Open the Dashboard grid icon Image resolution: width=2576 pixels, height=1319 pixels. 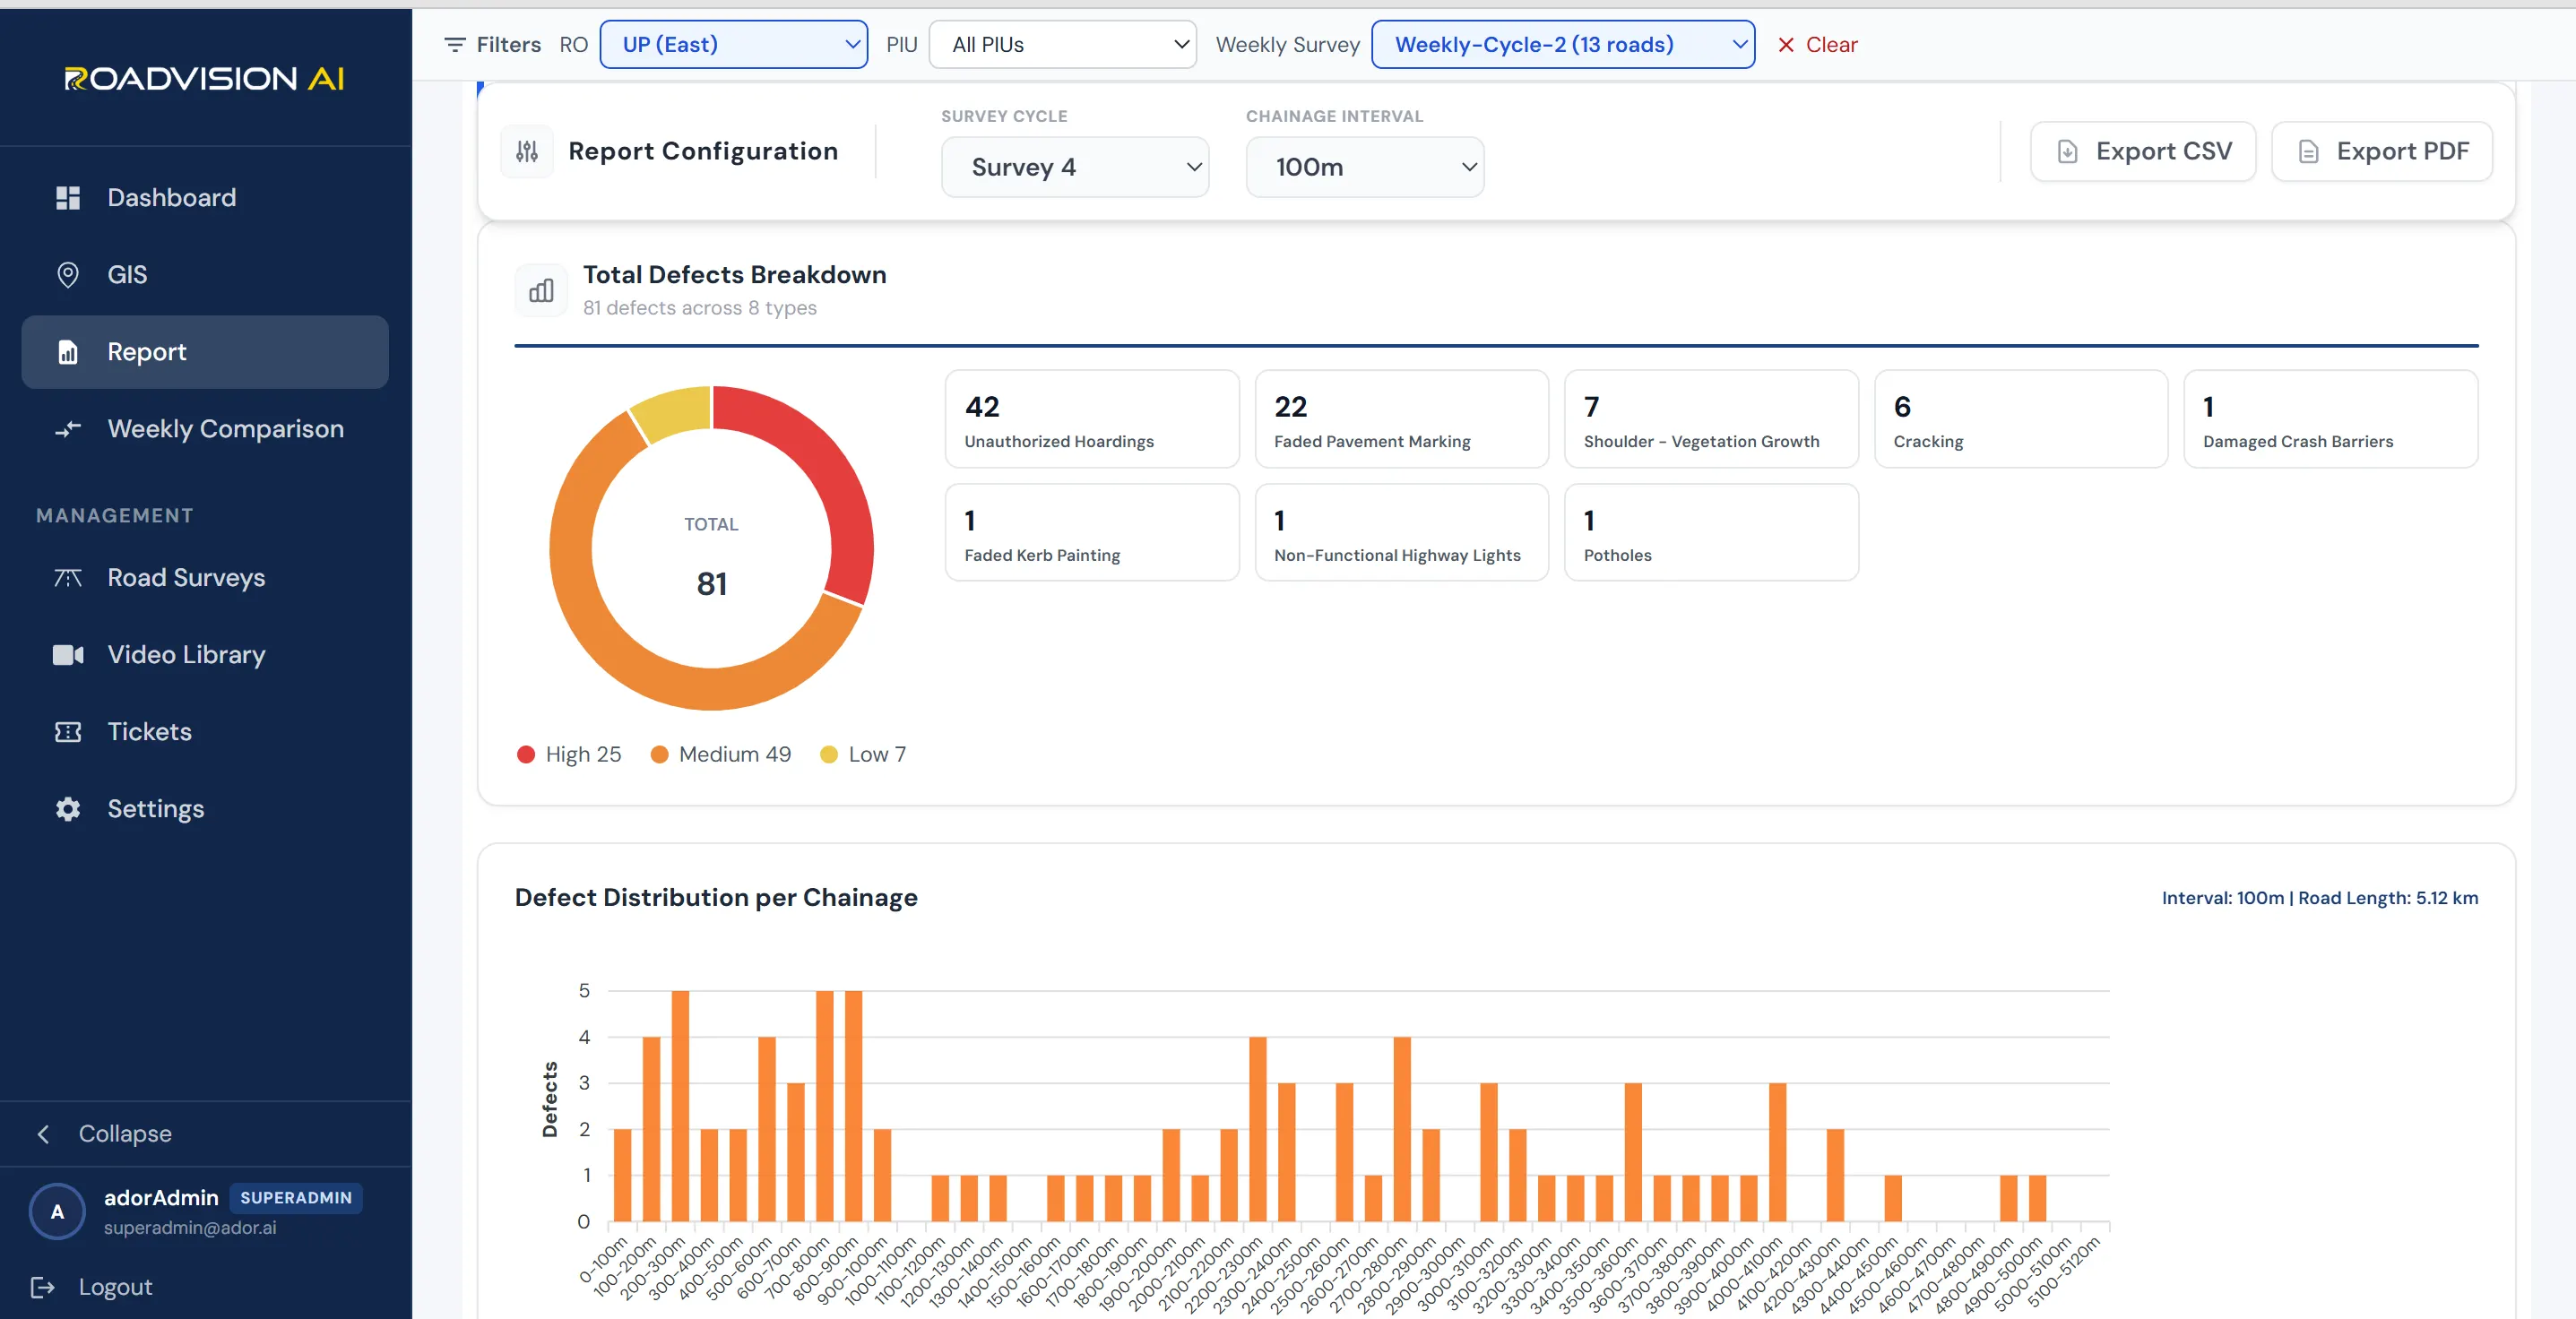pos(68,198)
